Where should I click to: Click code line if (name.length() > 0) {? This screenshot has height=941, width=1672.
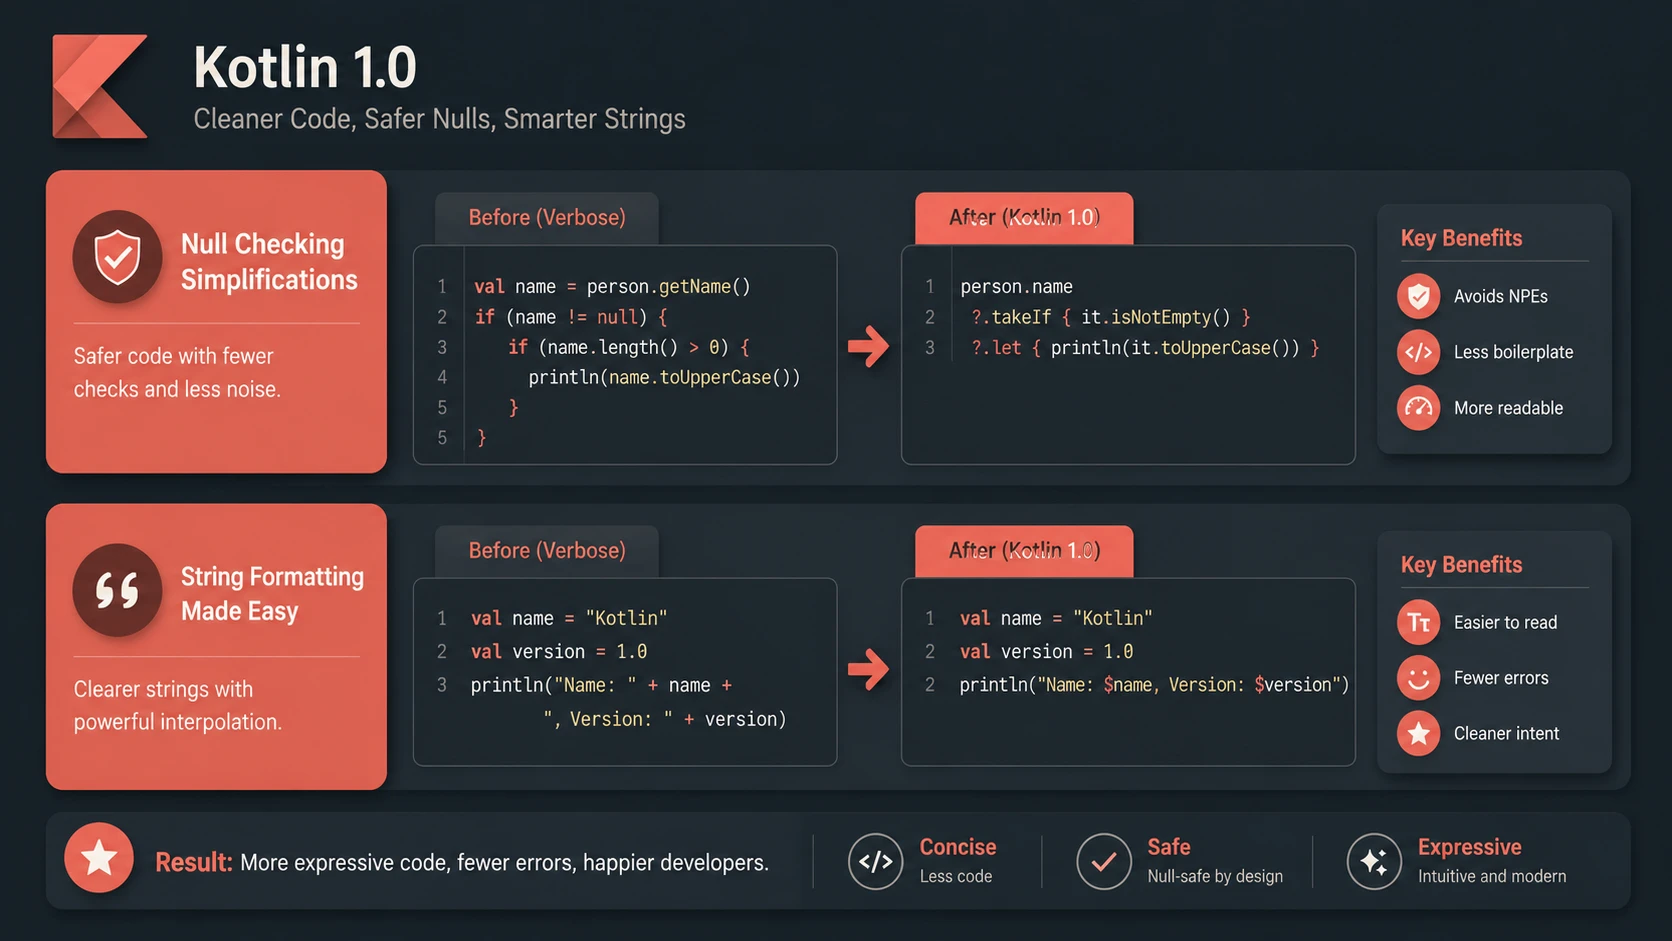(x=629, y=347)
